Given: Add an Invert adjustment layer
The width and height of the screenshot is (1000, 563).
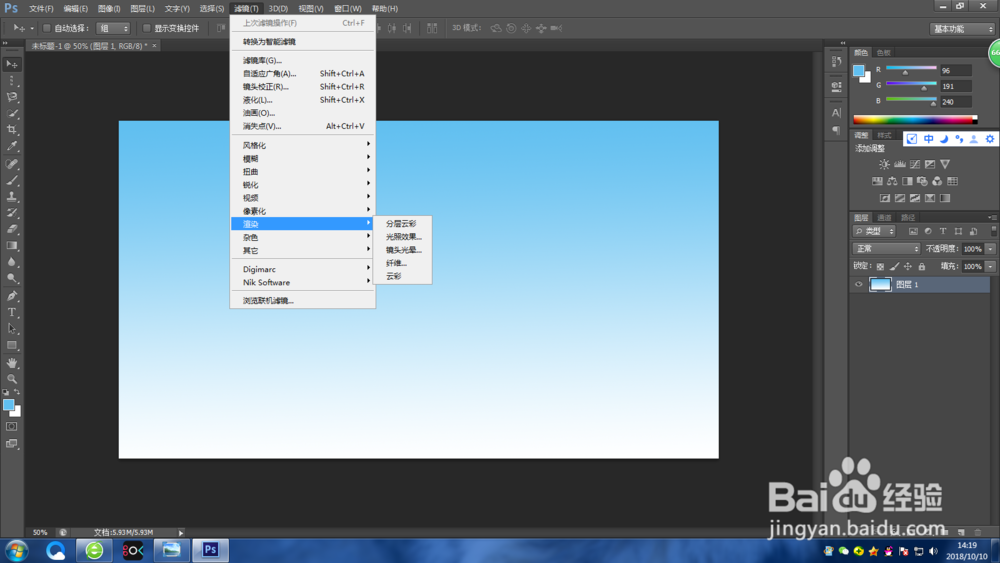Looking at the screenshot, I should click(x=885, y=198).
